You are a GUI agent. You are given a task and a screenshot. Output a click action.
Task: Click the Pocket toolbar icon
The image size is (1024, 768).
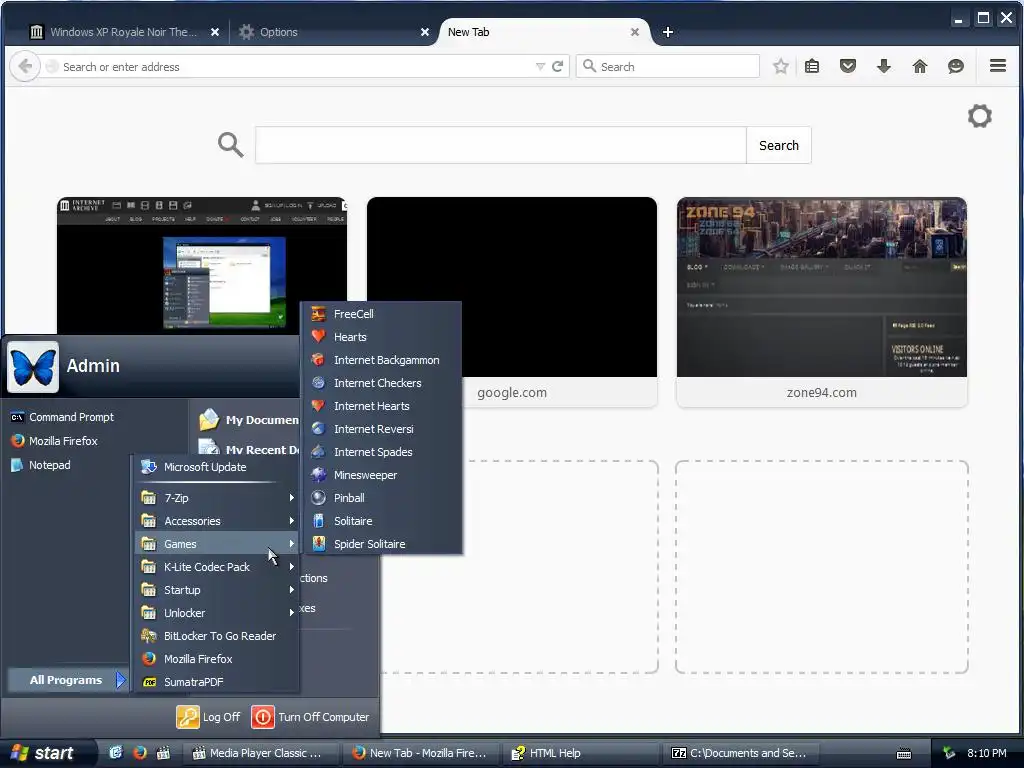[x=848, y=66]
